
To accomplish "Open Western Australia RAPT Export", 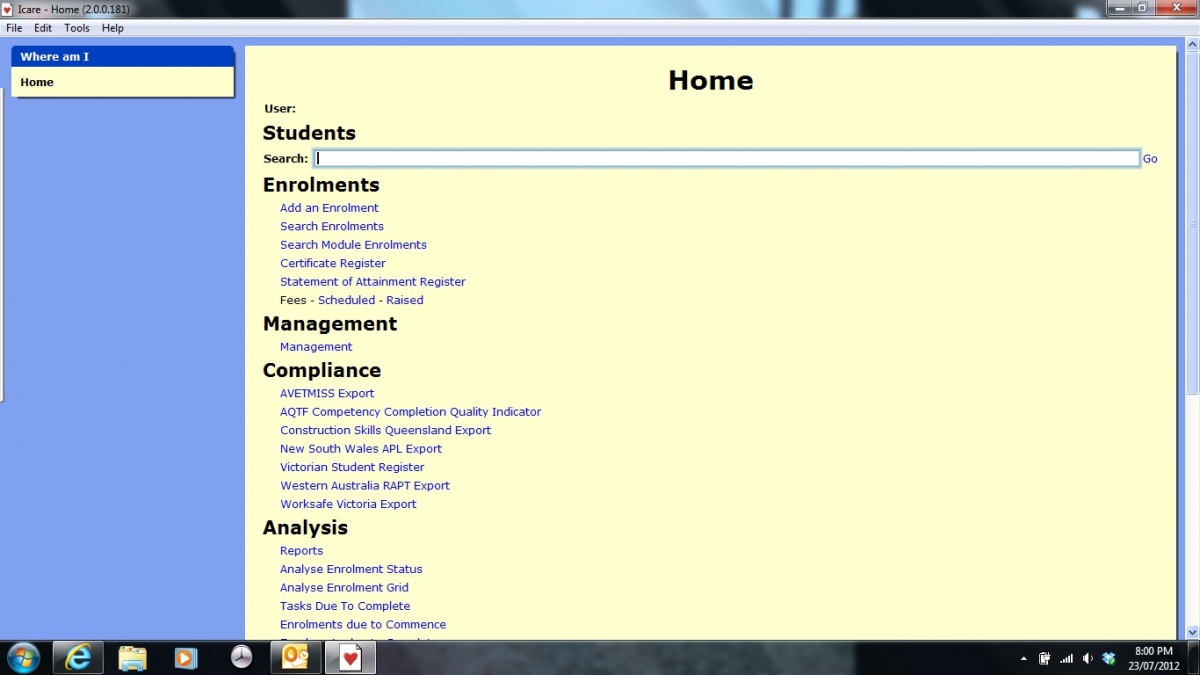I will click(365, 486).
